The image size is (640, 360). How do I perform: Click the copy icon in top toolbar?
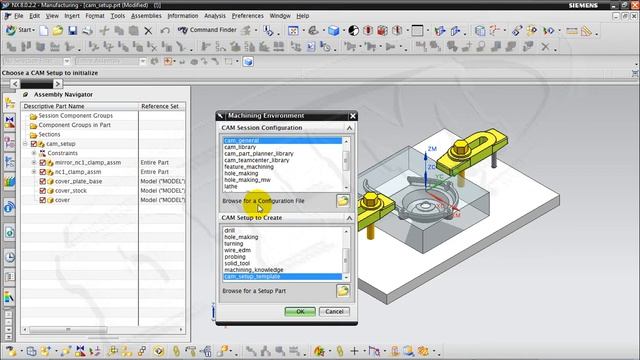pos(119,31)
